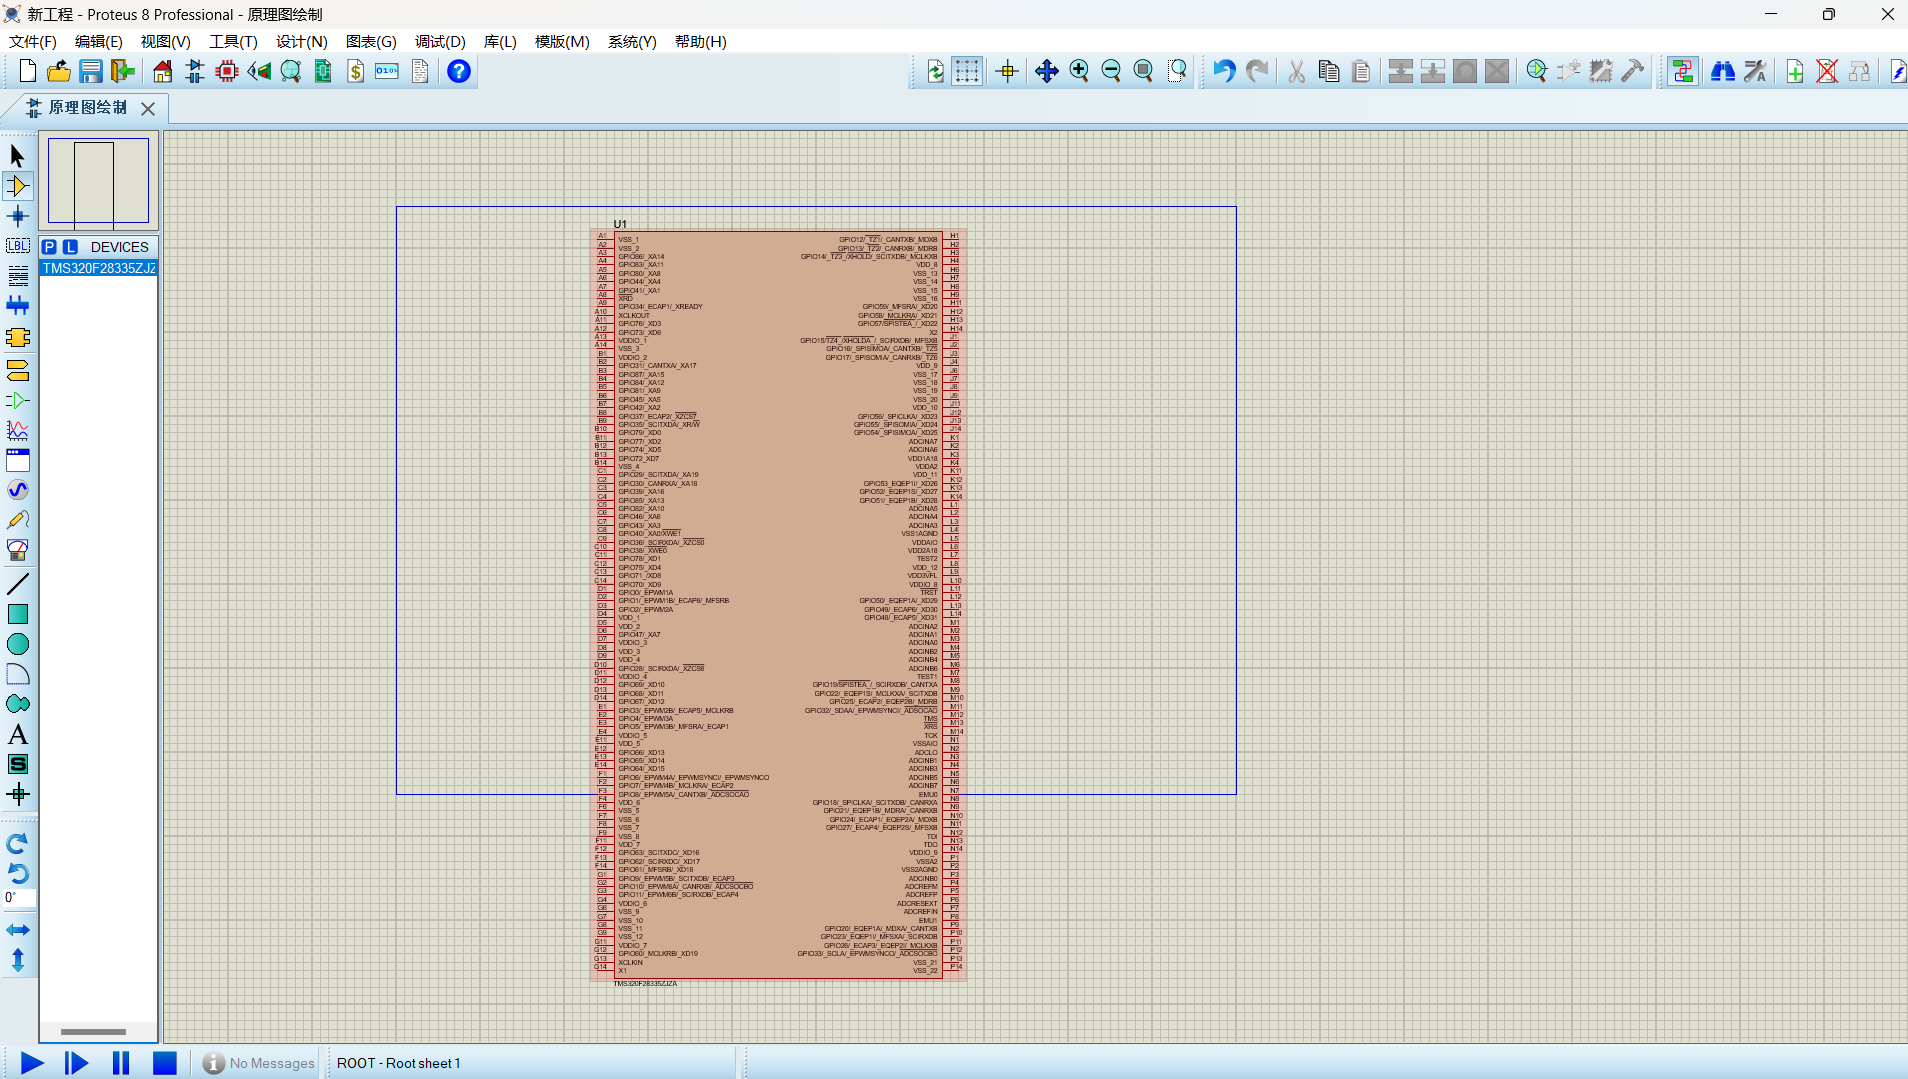Open the No Messages log indicator
Screen dimensions: 1908x1079
(x=259, y=1063)
